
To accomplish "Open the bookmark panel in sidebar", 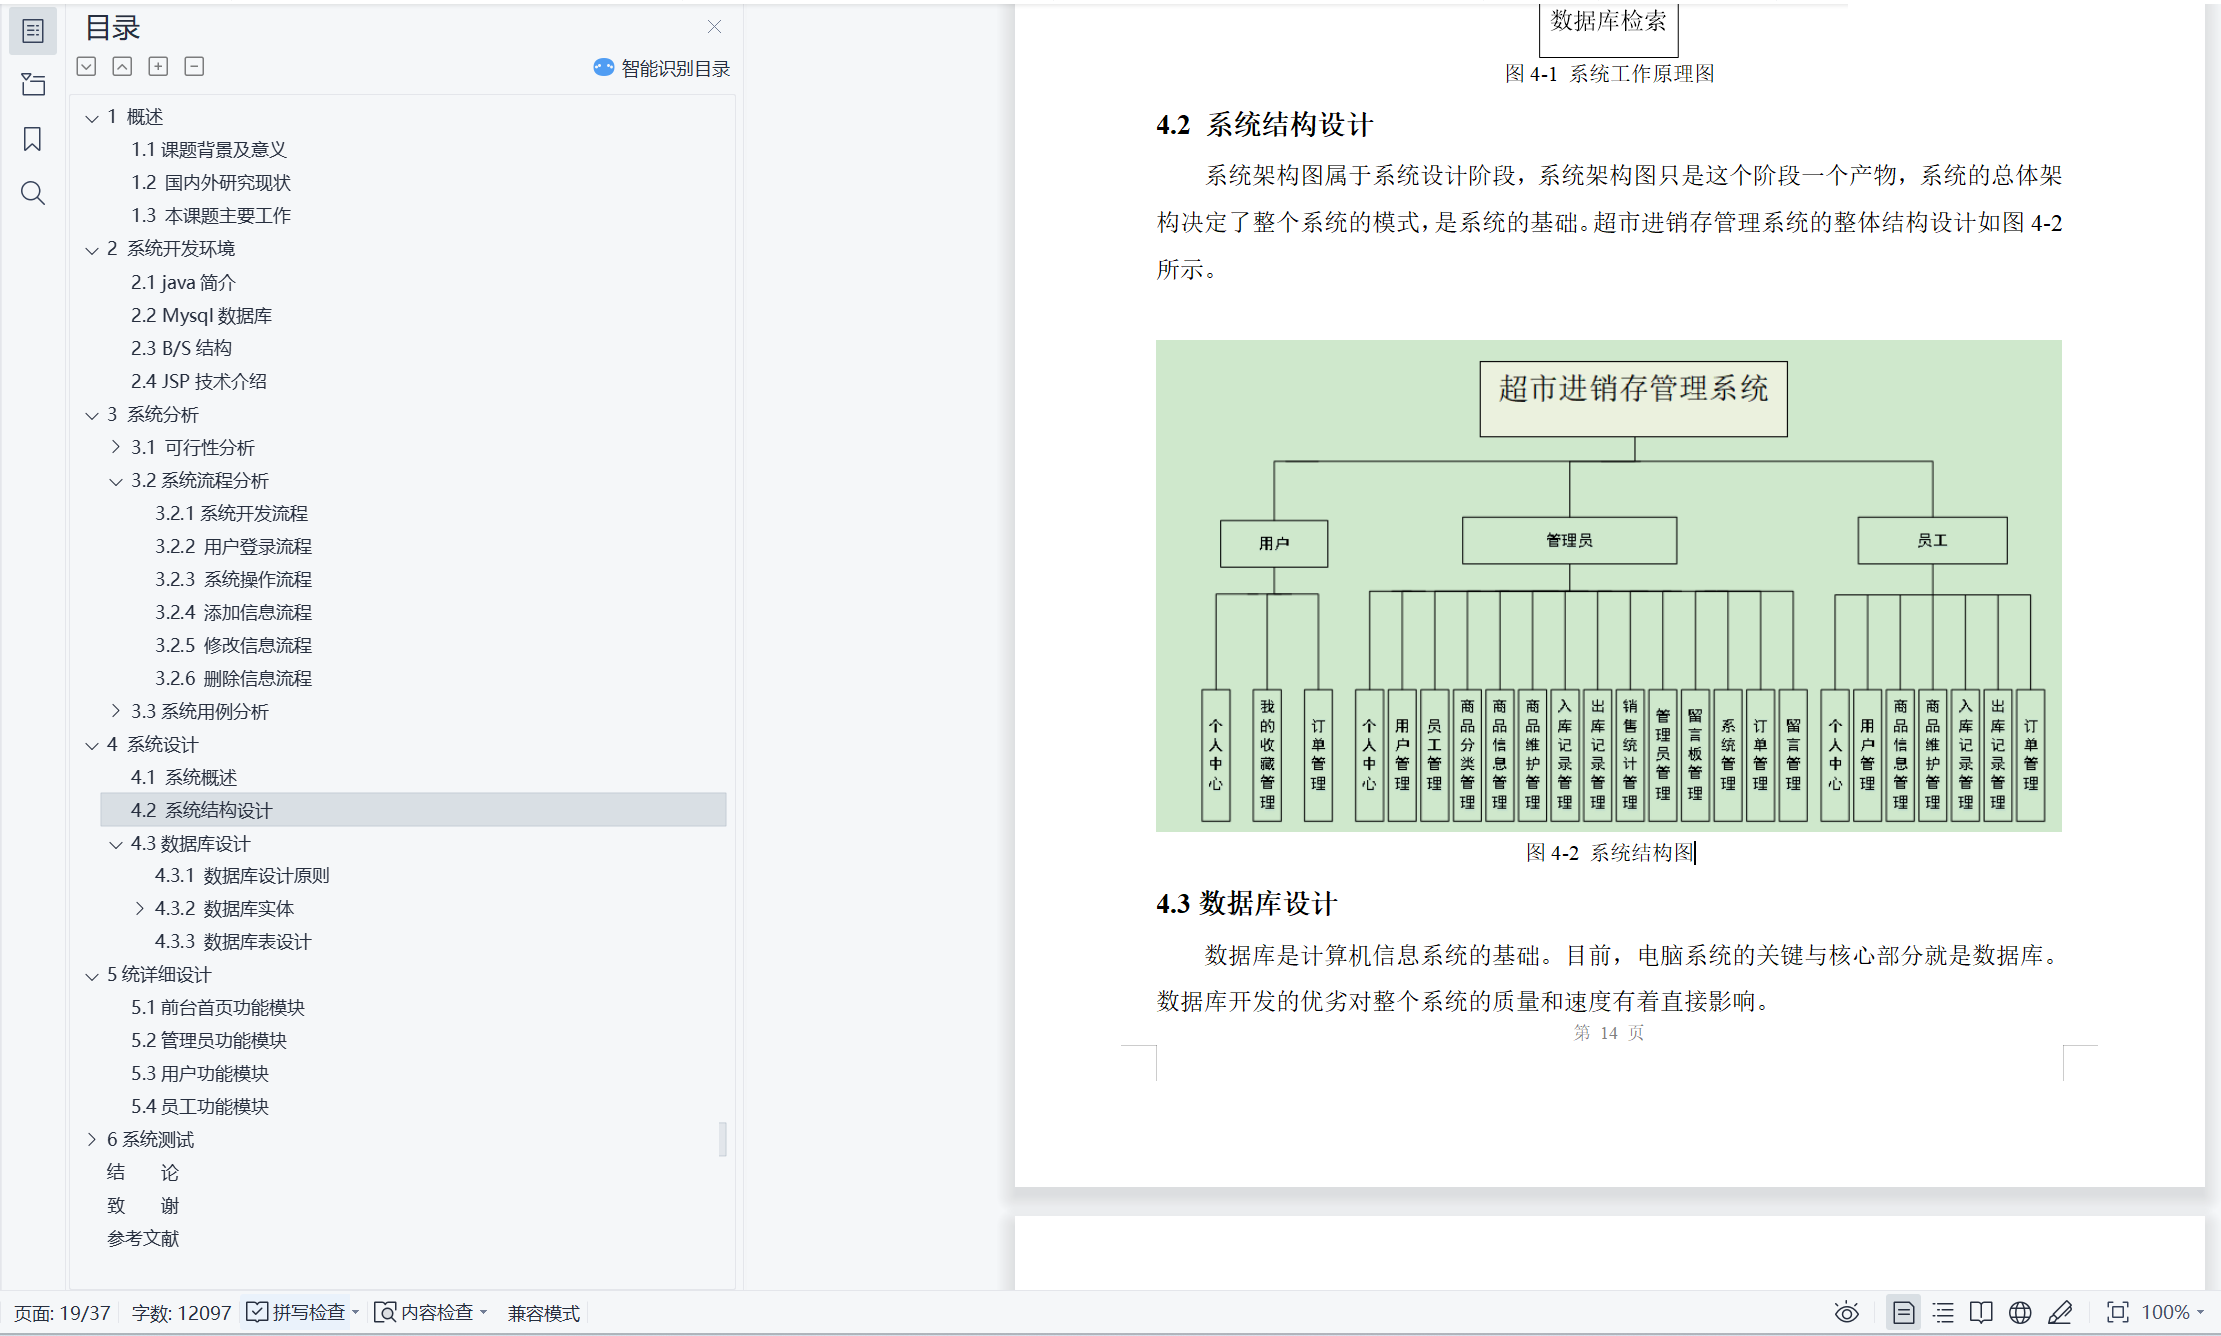I will pos(32,139).
